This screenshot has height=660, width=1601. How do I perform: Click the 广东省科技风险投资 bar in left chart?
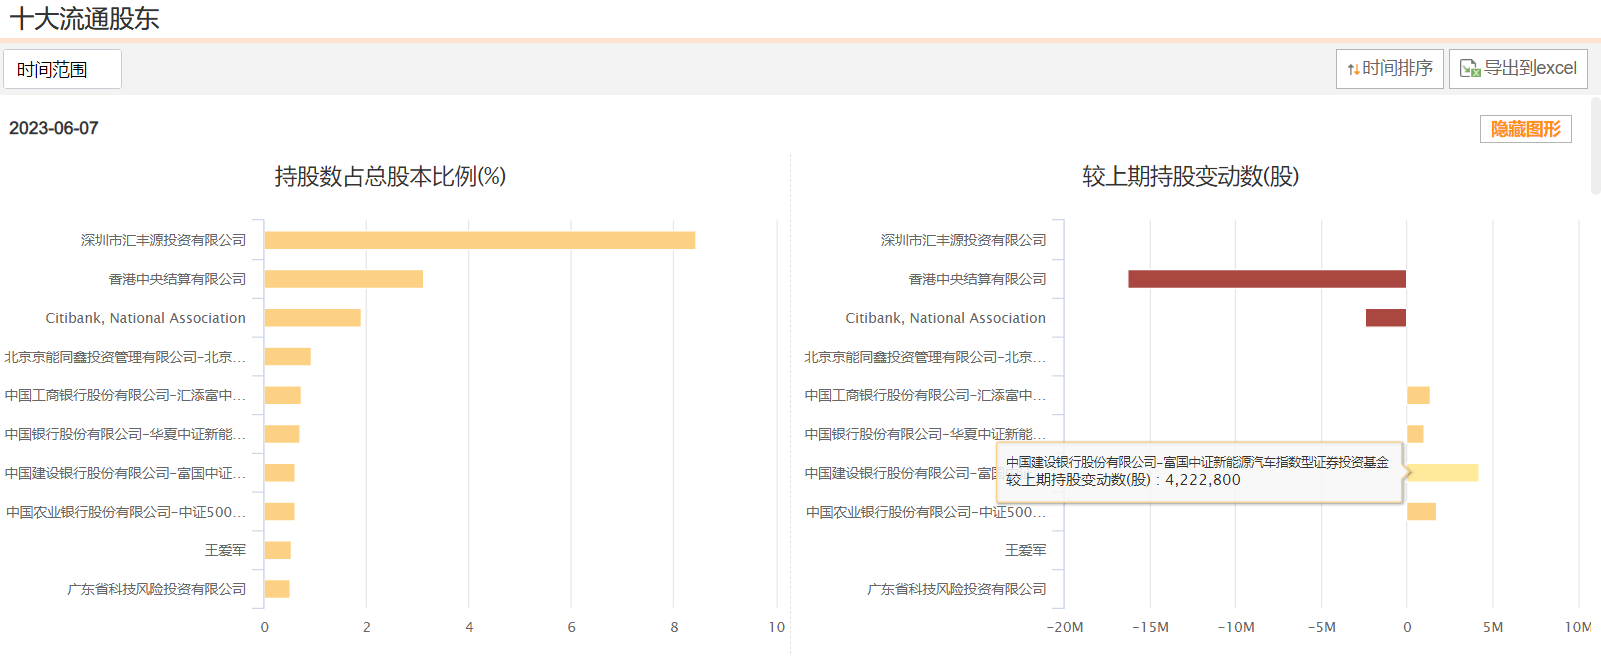click(277, 589)
